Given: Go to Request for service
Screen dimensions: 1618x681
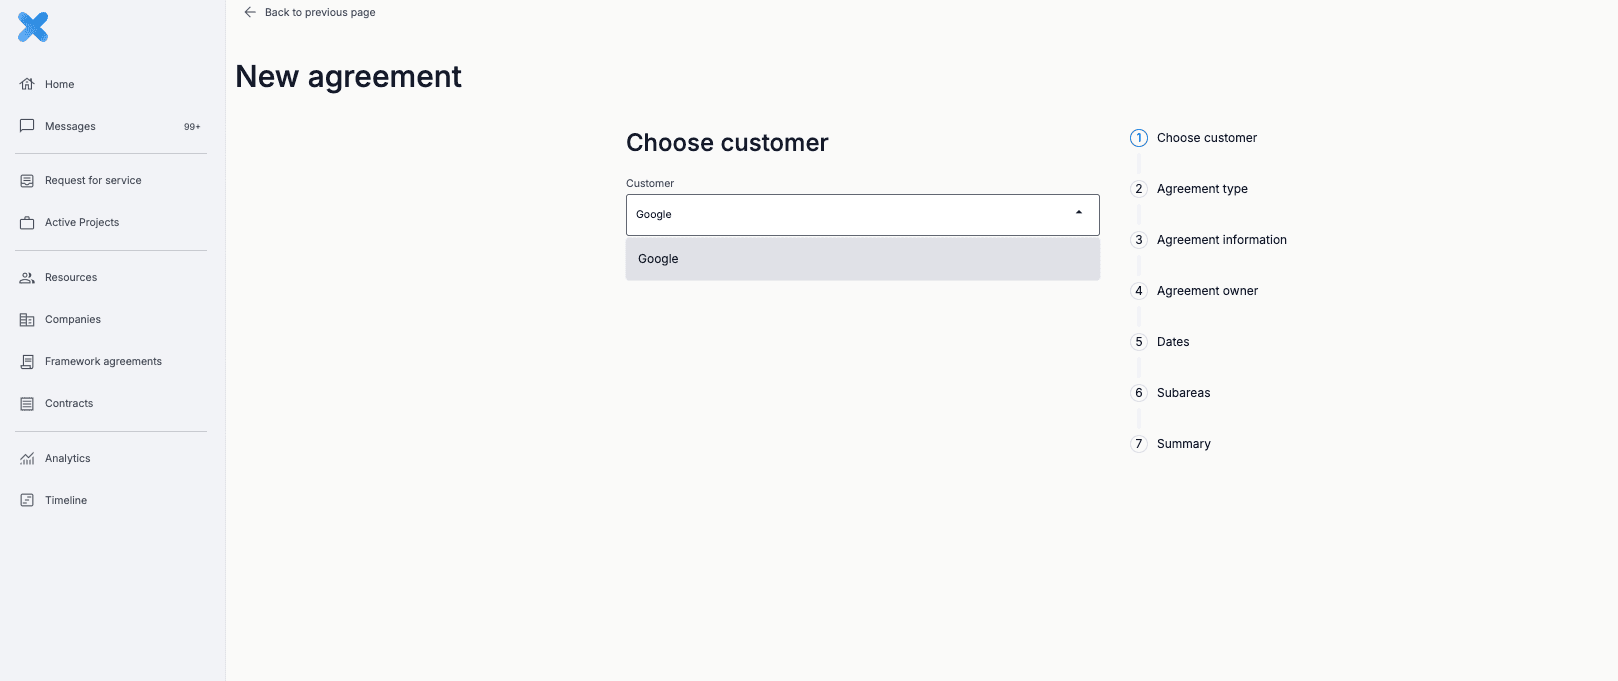Looking at the screenshot, I should click(93, 181).
